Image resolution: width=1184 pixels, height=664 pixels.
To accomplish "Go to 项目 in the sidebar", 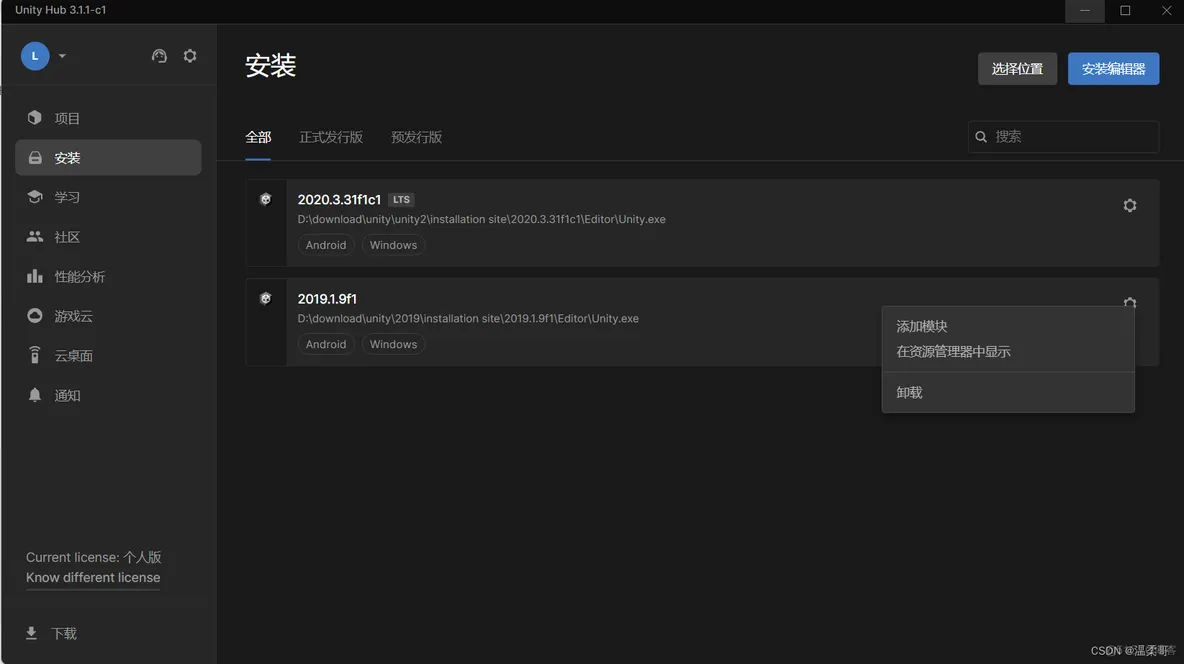I will (x=108, y=118).
